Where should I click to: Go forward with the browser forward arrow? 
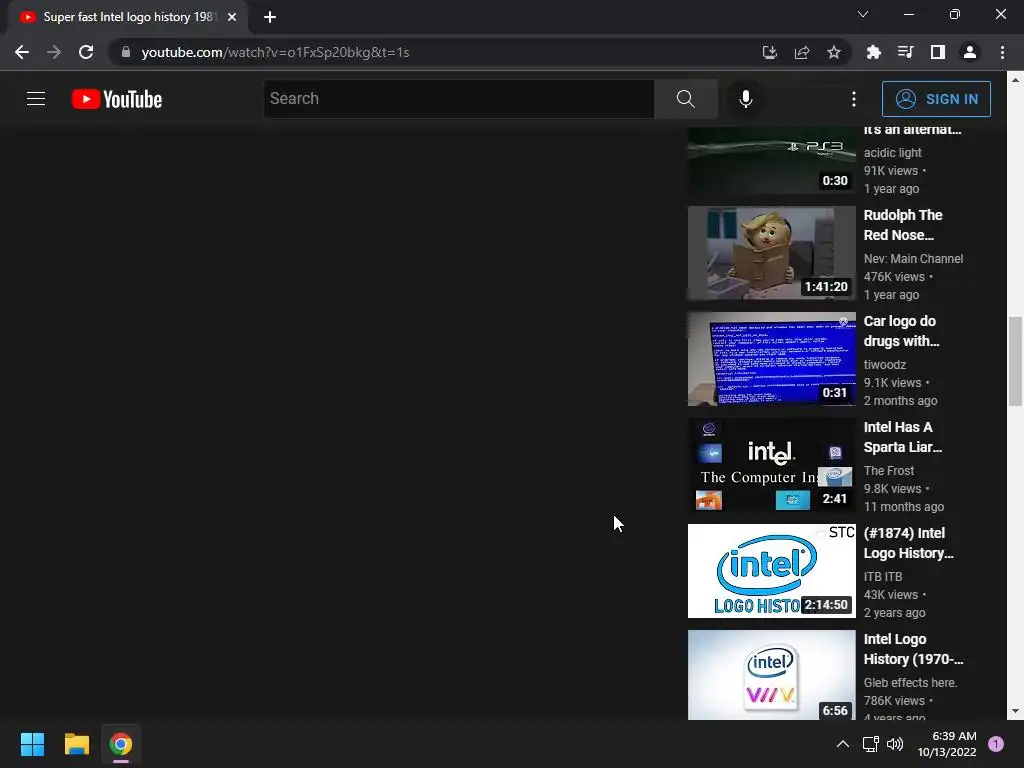coord(54,52)
